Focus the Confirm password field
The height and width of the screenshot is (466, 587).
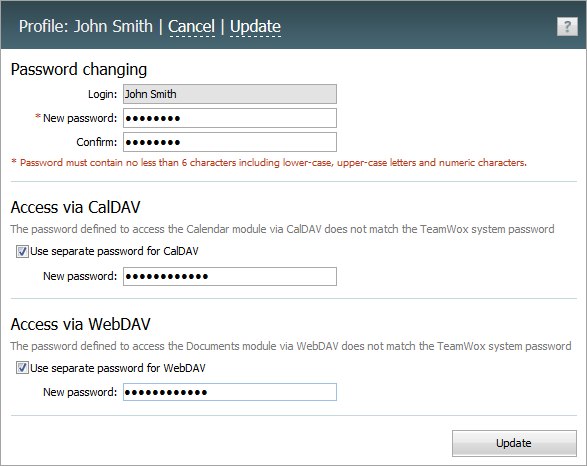tap(230, 142)
